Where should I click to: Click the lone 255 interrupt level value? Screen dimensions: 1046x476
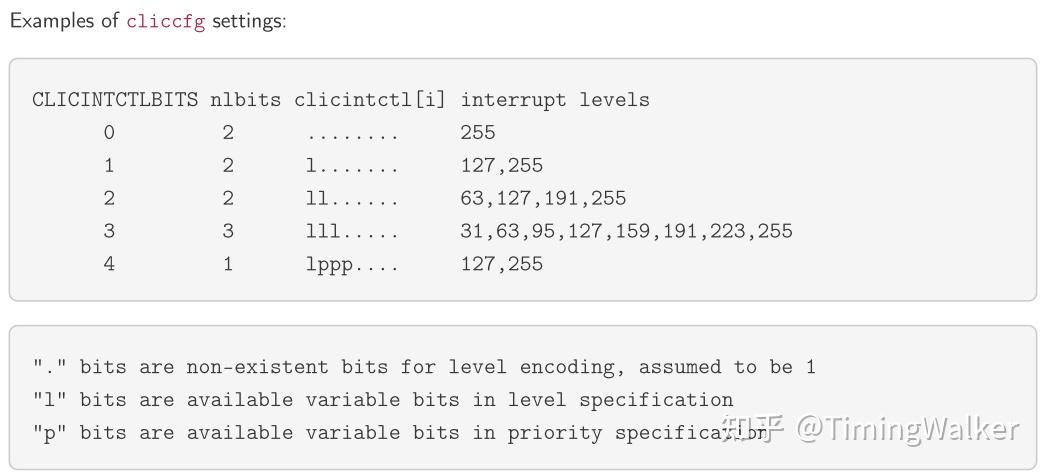point(478,133)
